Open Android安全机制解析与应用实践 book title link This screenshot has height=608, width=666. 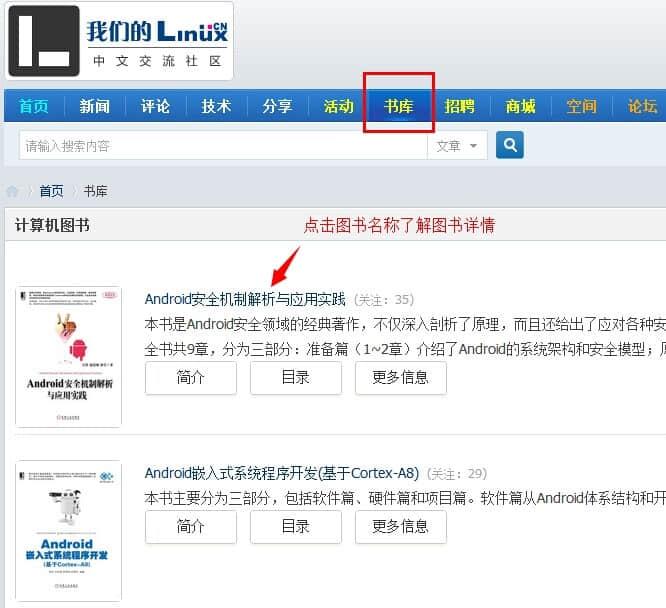coord(245,299)
